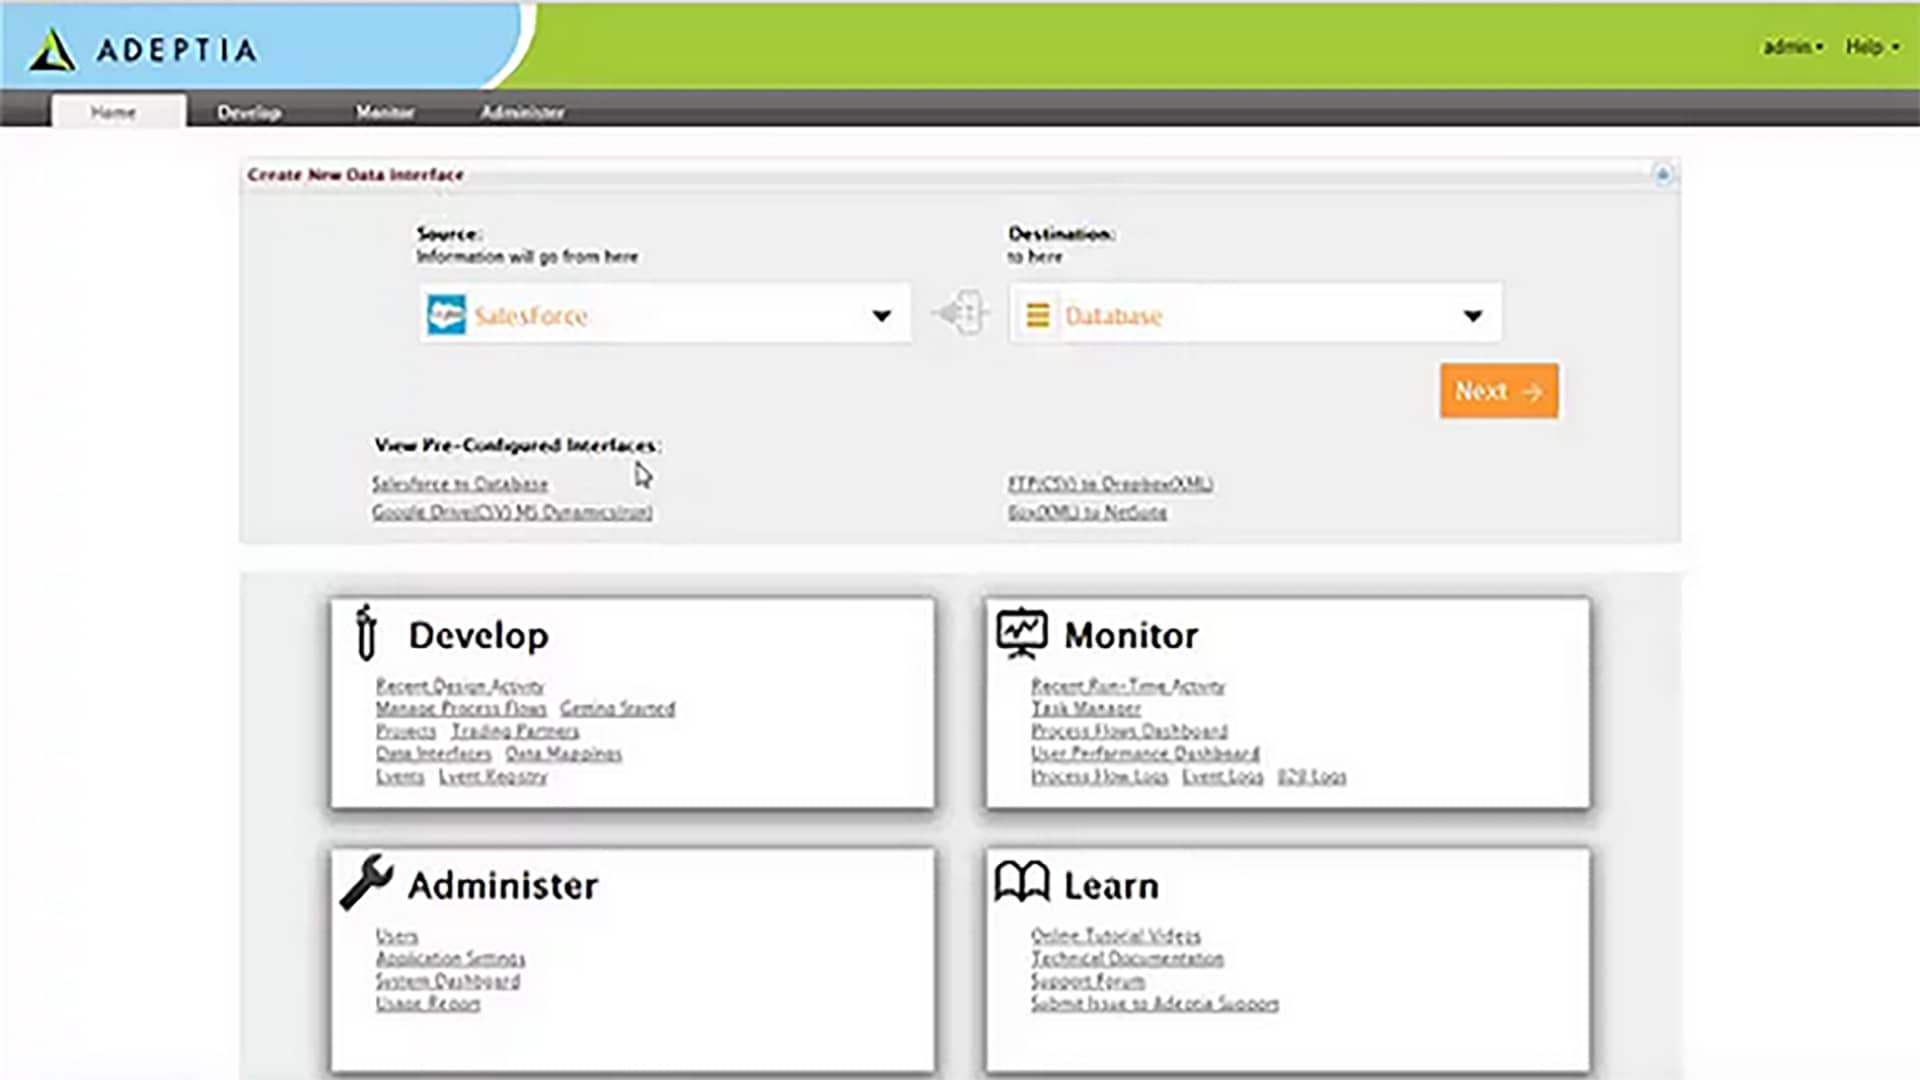The width and height of the screenshot is (1920, 1080).
Task: Switch to the Develop tab
Action: [x=249, y=112]
